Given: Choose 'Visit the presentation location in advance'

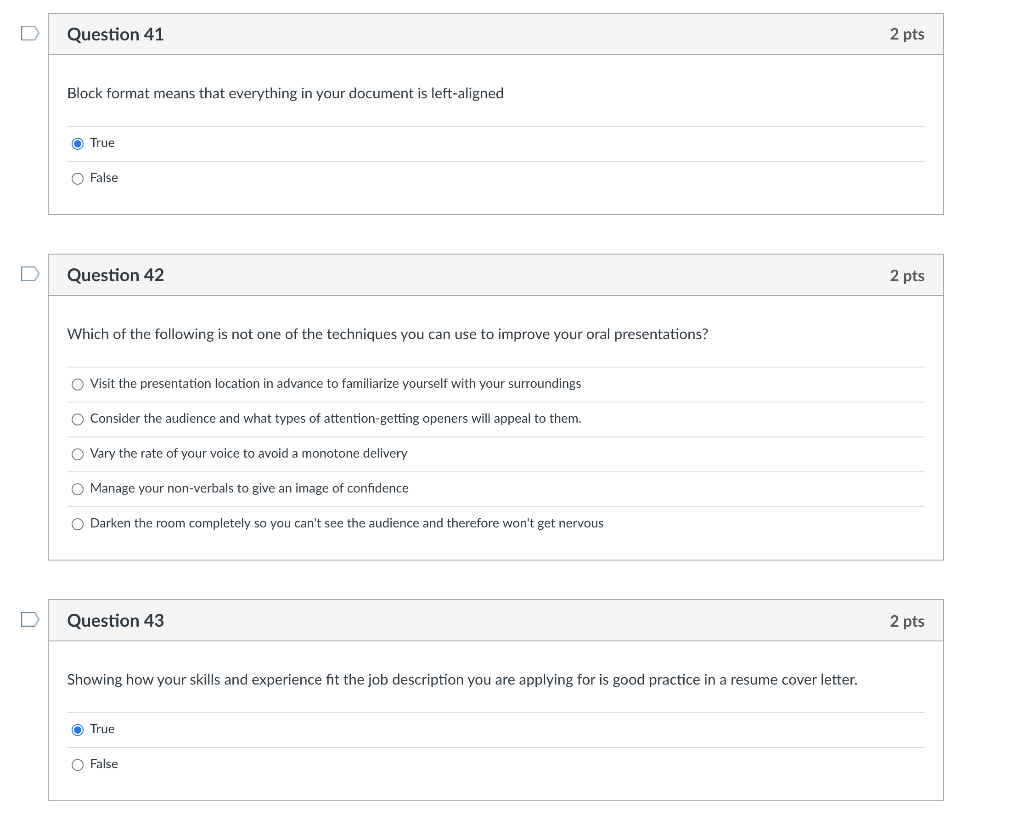Looking at the screenshot, I should click(x=78, y=384).
